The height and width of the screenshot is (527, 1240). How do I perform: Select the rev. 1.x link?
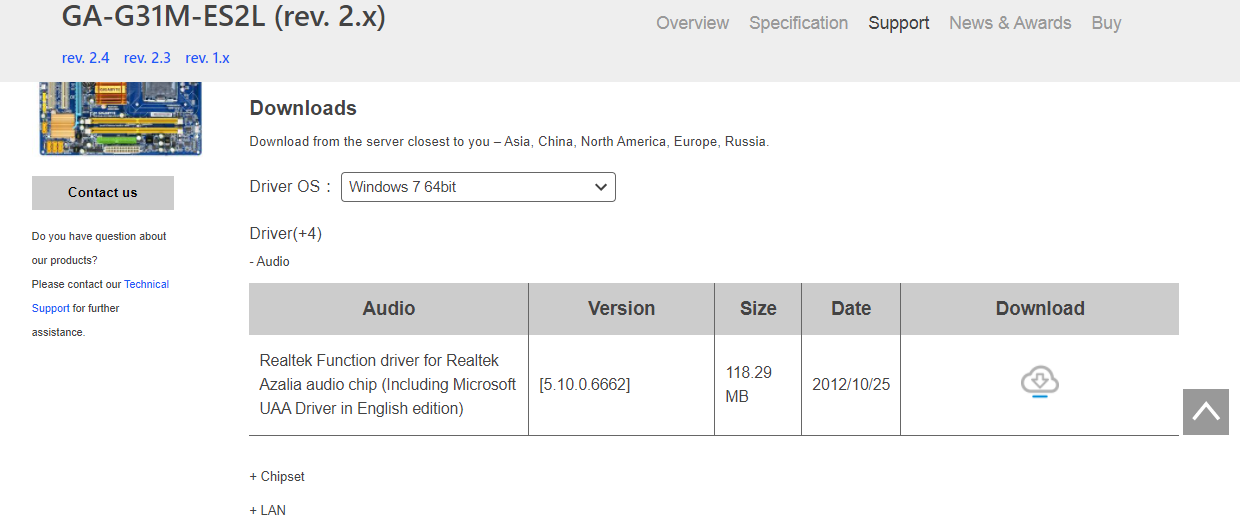click(207, 58)
